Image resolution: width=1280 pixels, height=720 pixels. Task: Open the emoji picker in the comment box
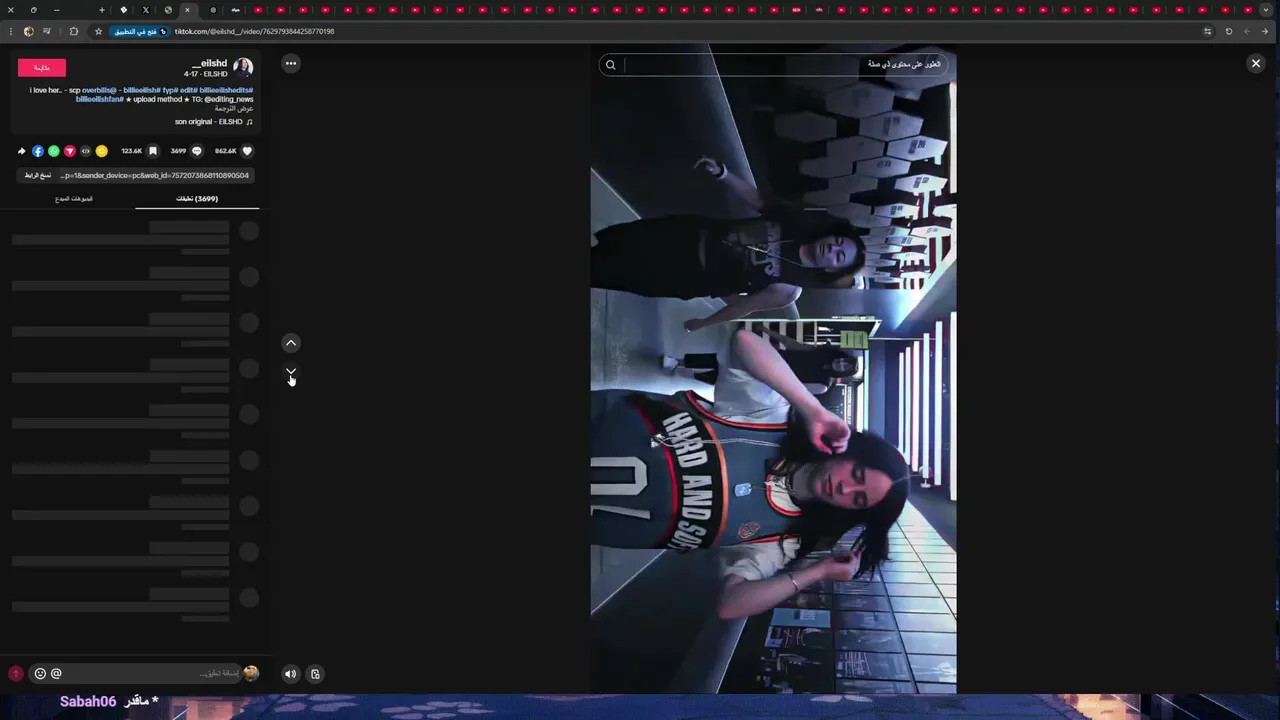point(40,674)
